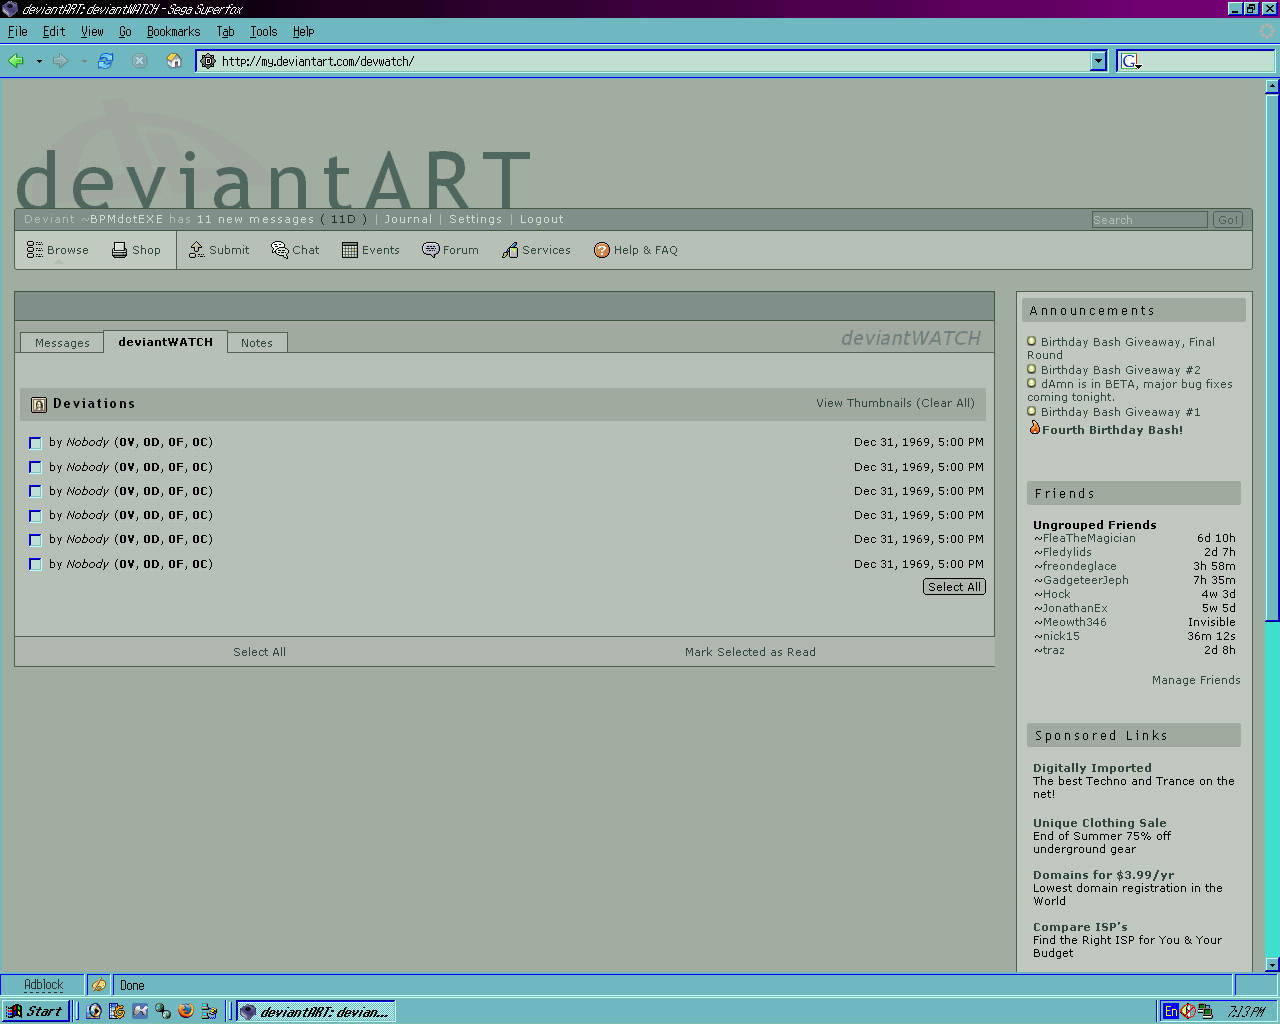Click the Logout link
Screen dimensions: 1280x1024
pos(541,219)
